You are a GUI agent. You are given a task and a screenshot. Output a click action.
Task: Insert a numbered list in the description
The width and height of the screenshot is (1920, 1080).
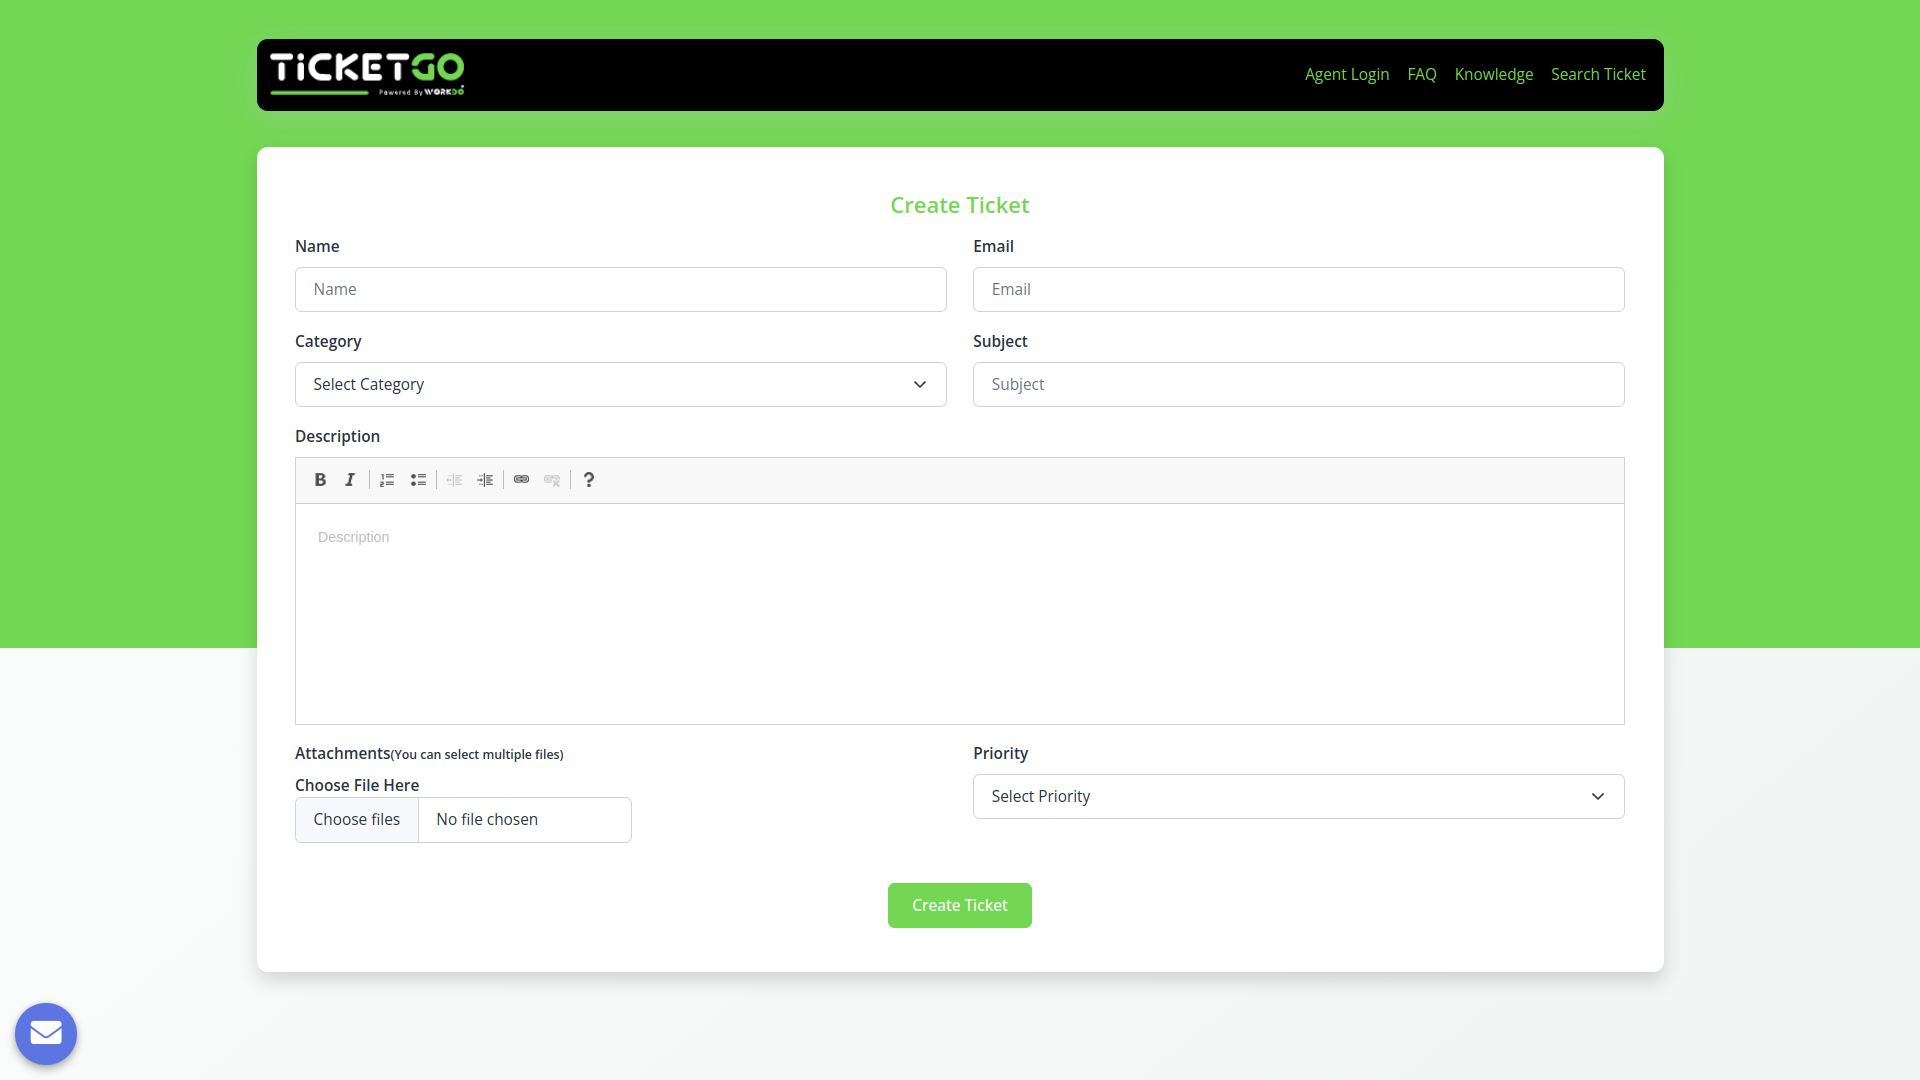point(387,480)
